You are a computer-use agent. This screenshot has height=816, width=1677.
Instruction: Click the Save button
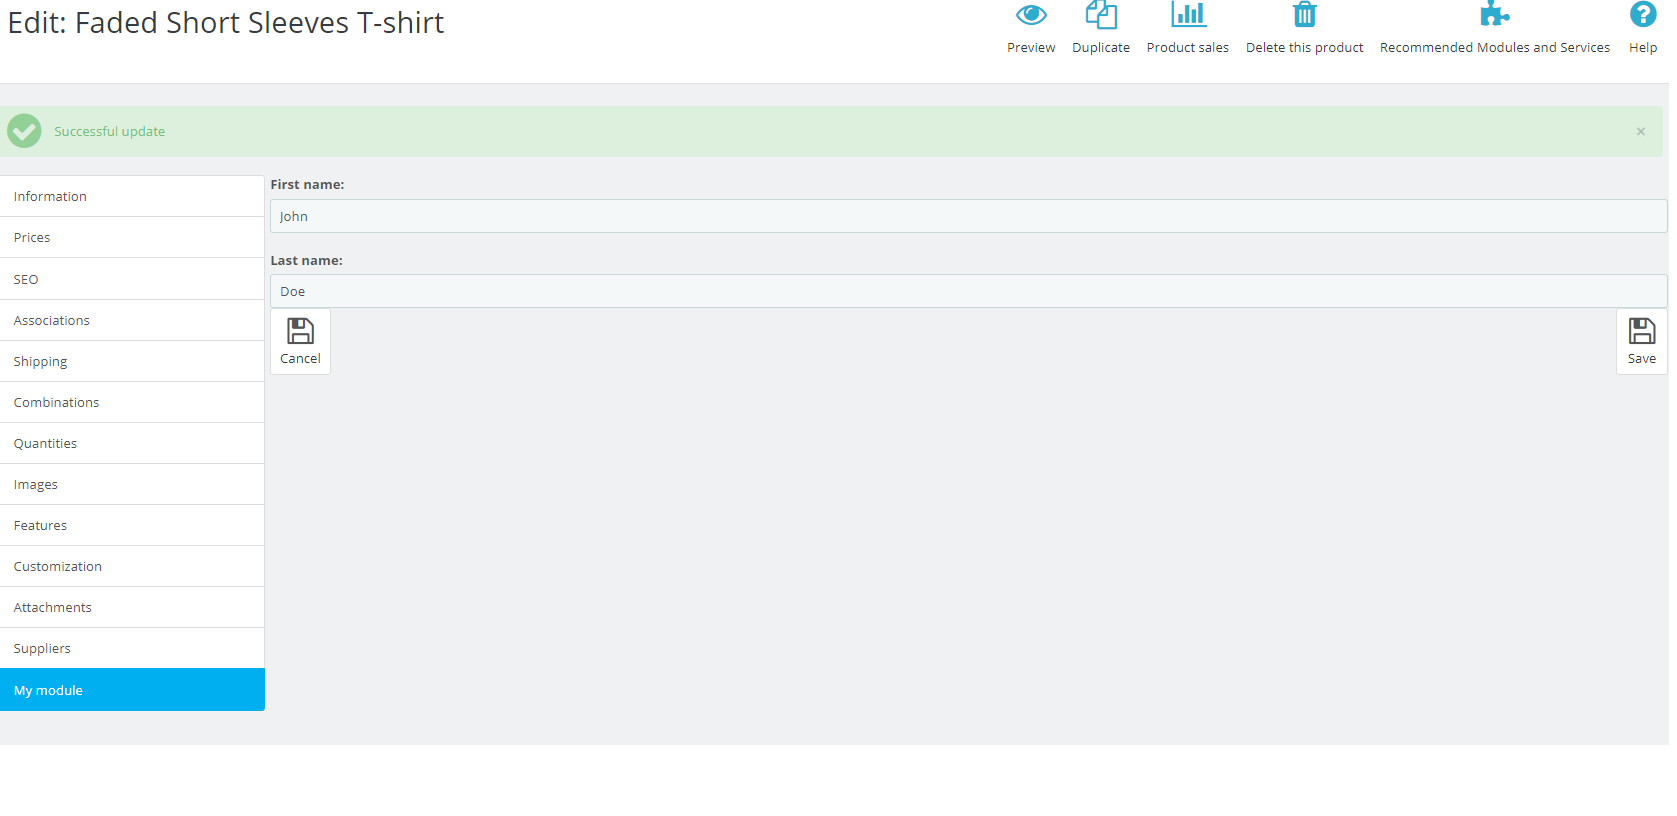click(x=1641, y=342)
